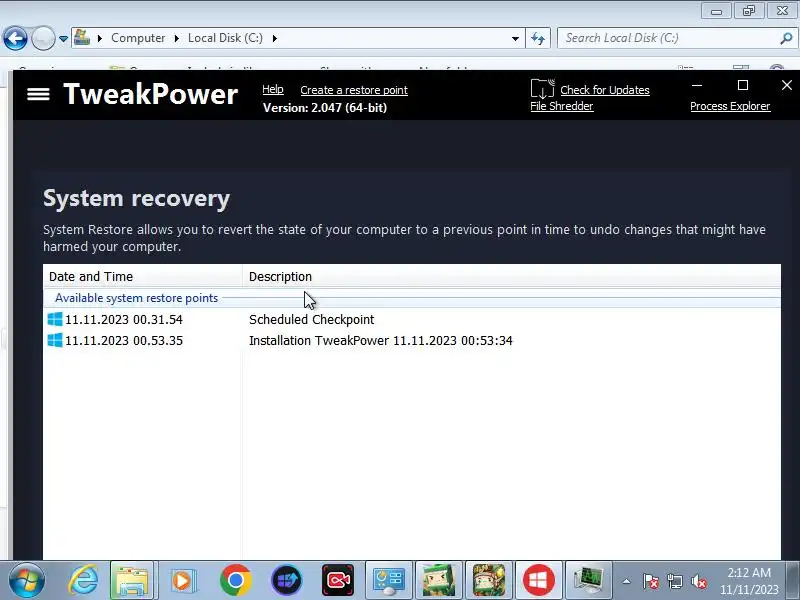The width and height of the screenshot is (800, 600).
Task: Maximize the TweakPower window
Action: point(743,85)
